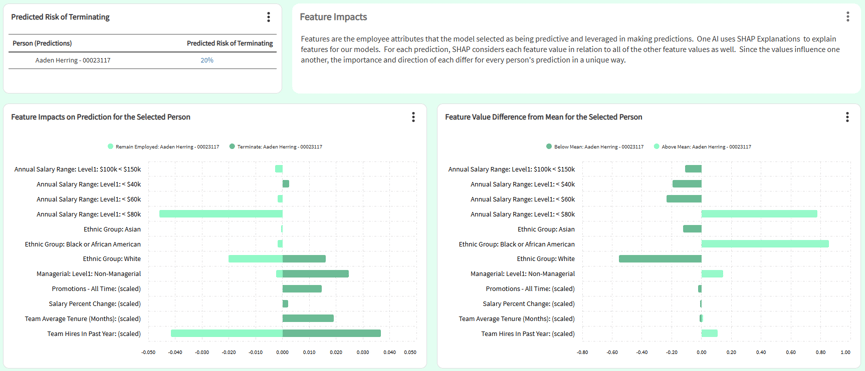865x371 pixels.
Task: Open the Feature Impacts panel options menu
Action: [847, 17]
